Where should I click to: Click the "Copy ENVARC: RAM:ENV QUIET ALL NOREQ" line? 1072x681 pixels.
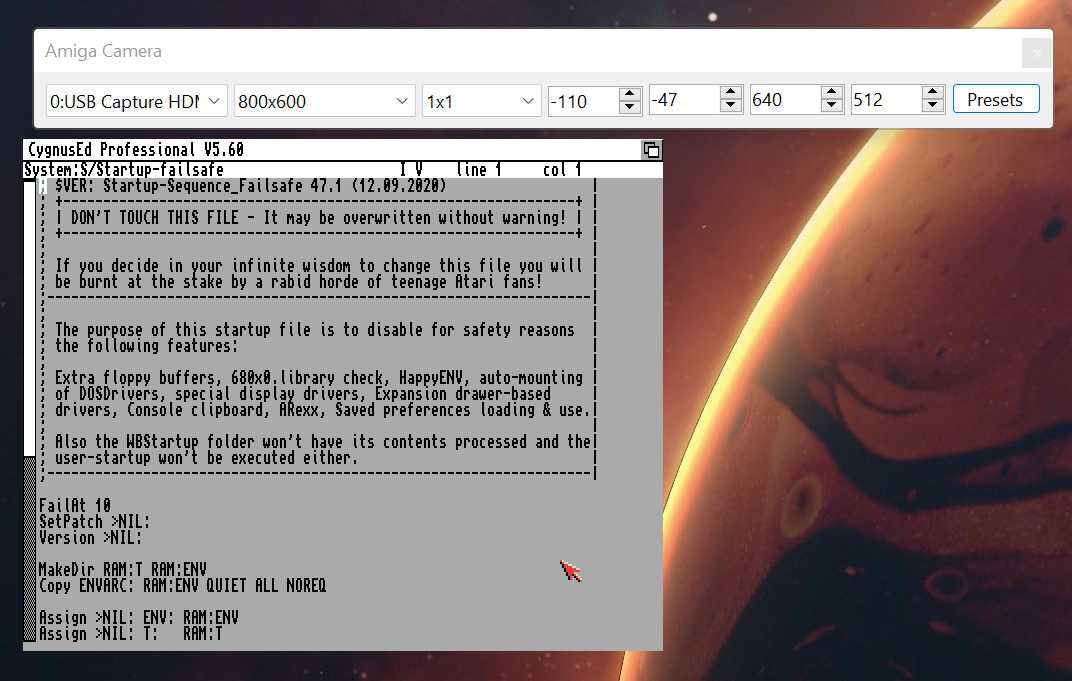[x=183, y=586]
